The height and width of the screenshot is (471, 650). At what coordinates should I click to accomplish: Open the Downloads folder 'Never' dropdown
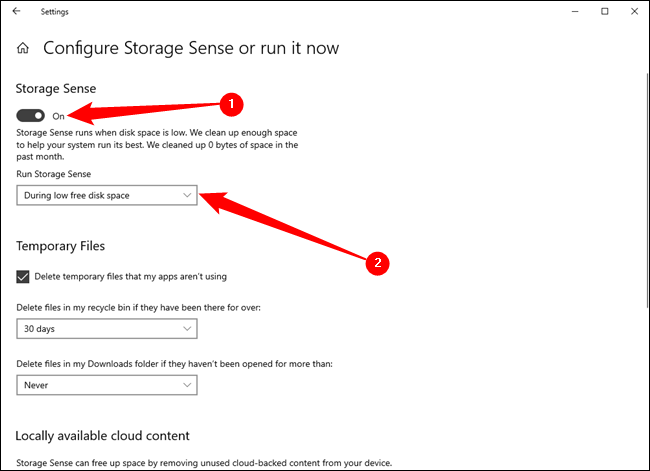click(107, 385)
